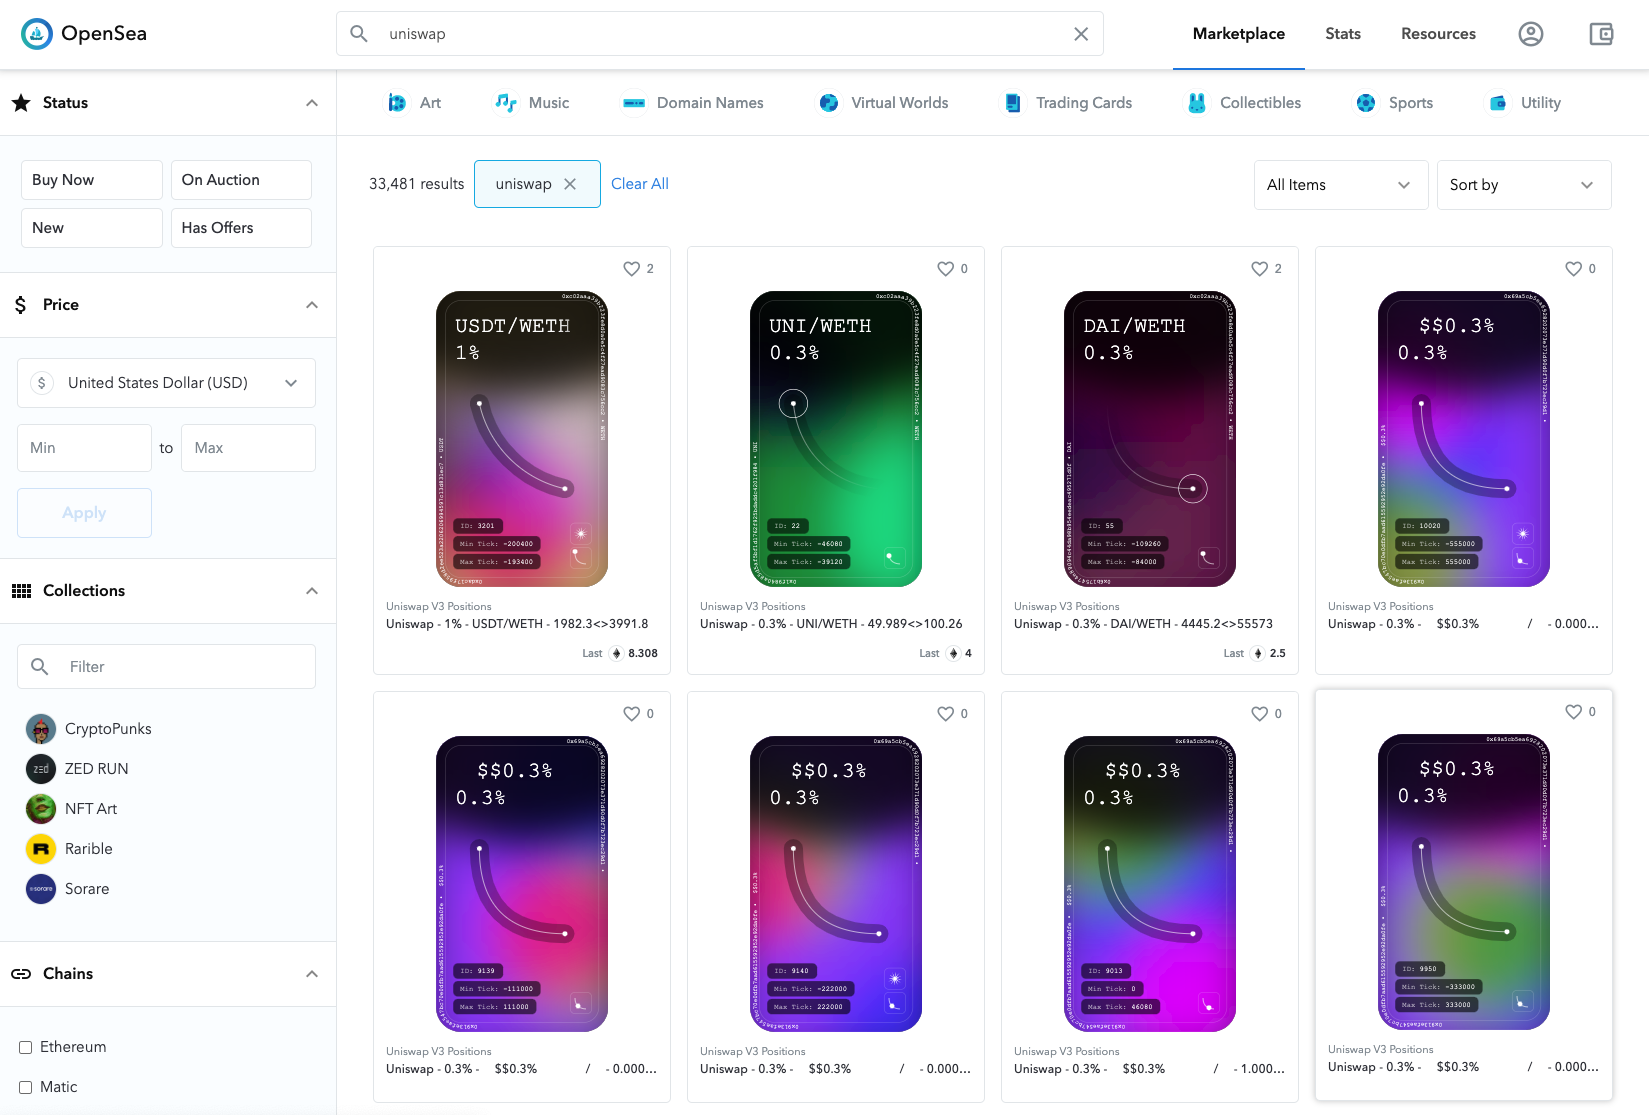This screenshot has height=1115, width=1649.
Task: Open the Resources menu
Action: pyautogui.click(x=1438, y=34)
